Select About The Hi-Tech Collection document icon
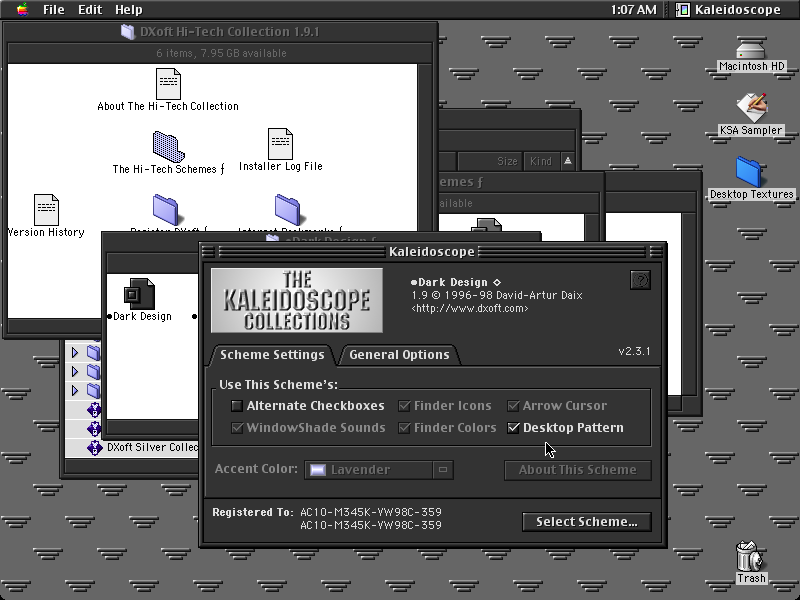This screenshot has height=600, width=800. click(168, 84)
